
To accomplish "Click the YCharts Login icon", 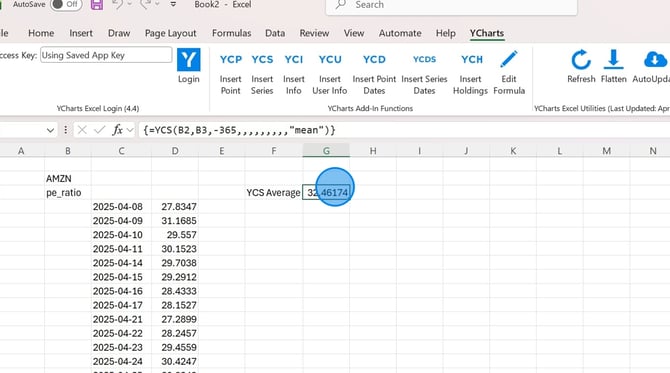I will click(188, 60).
